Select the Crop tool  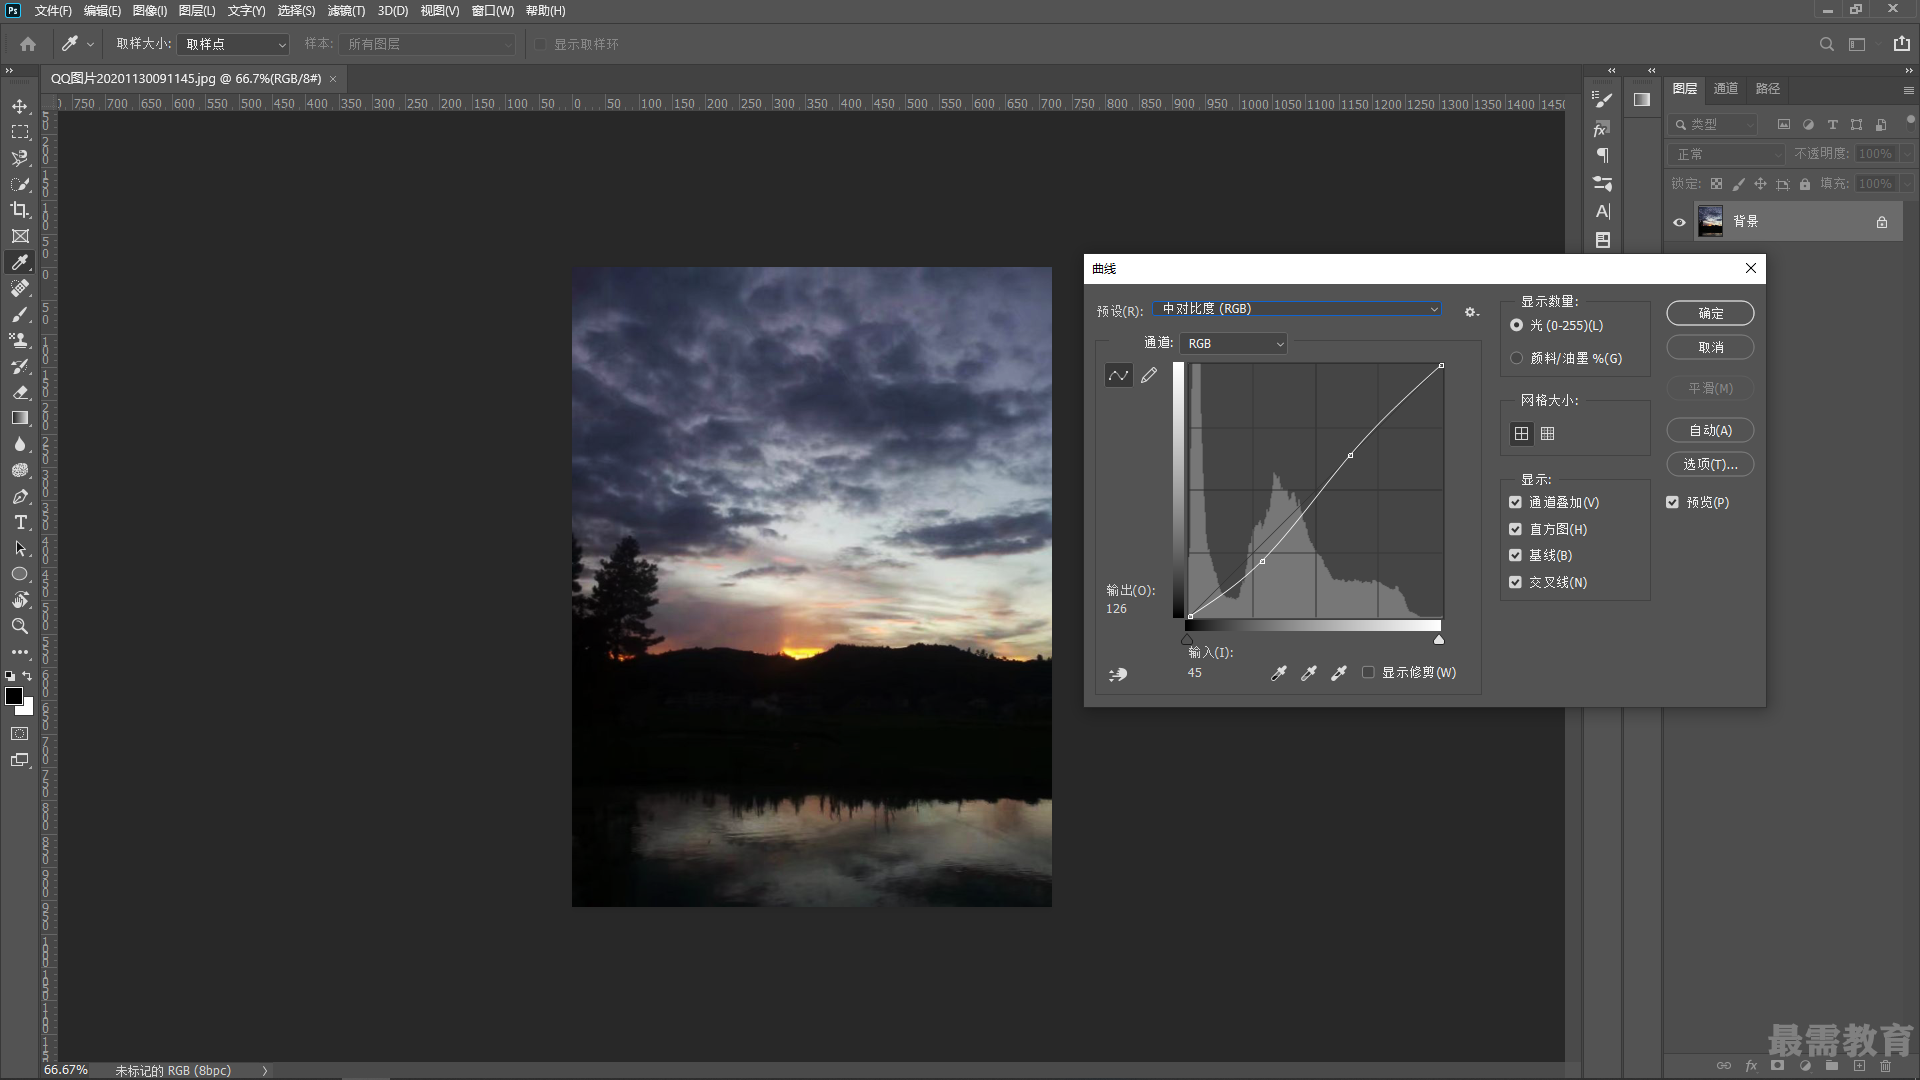pos(20,210)
